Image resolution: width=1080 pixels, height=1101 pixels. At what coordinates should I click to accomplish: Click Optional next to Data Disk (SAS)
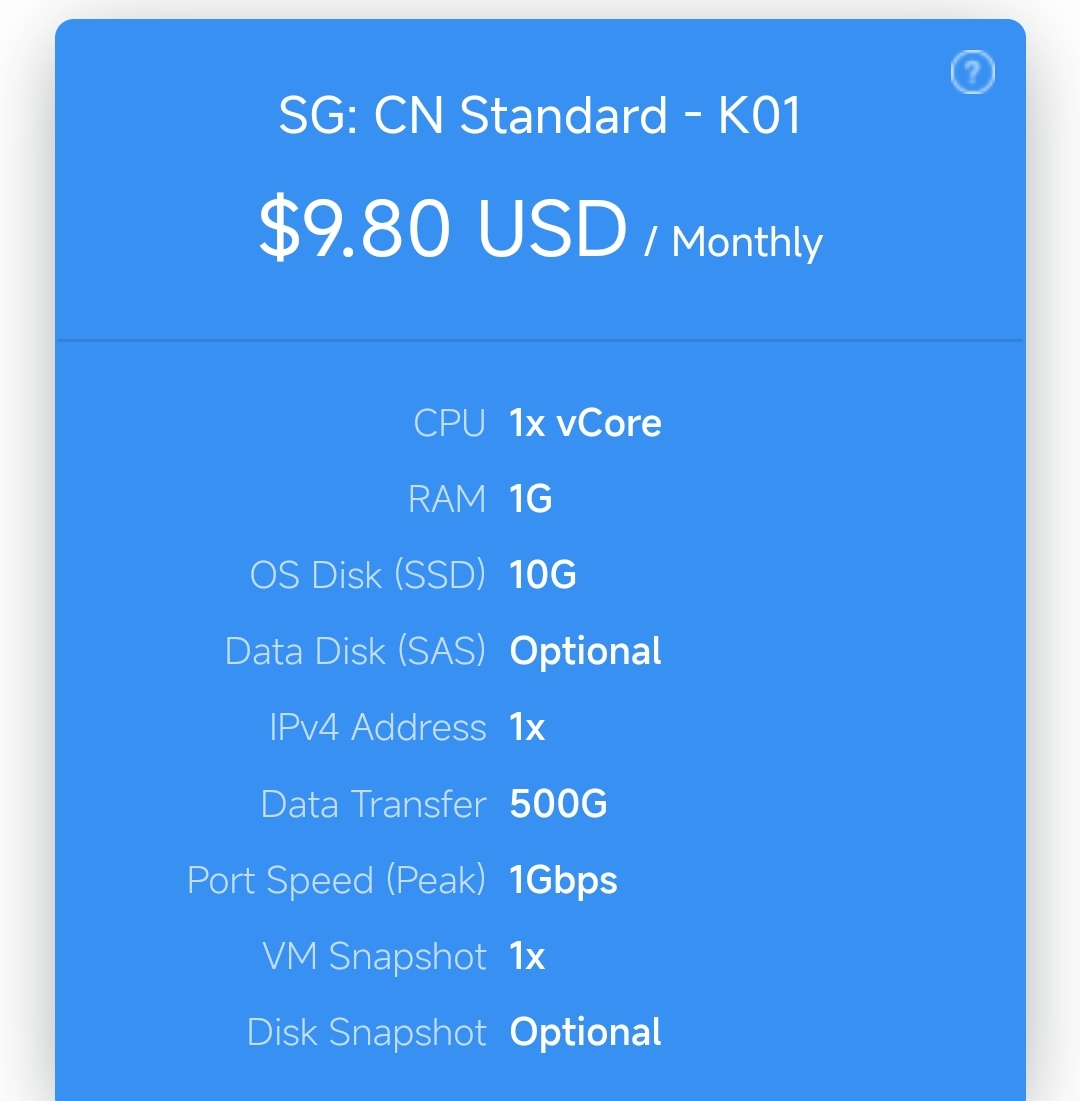tap(585, 651)
